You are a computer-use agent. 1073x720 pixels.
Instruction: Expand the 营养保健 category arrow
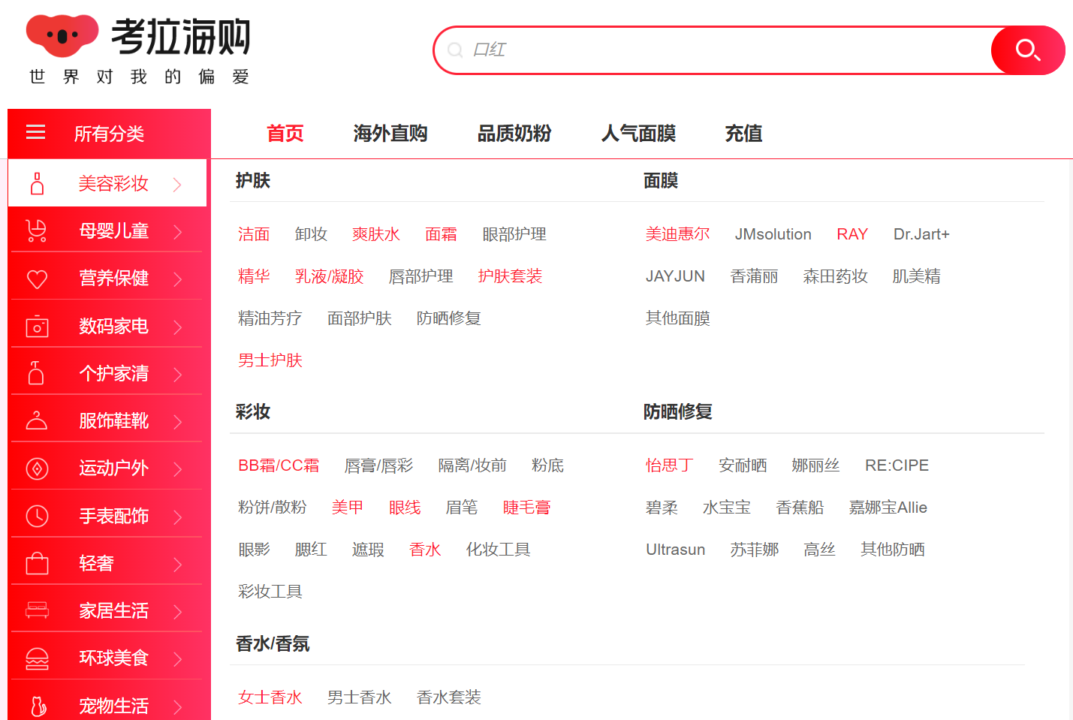coord(178,279)
